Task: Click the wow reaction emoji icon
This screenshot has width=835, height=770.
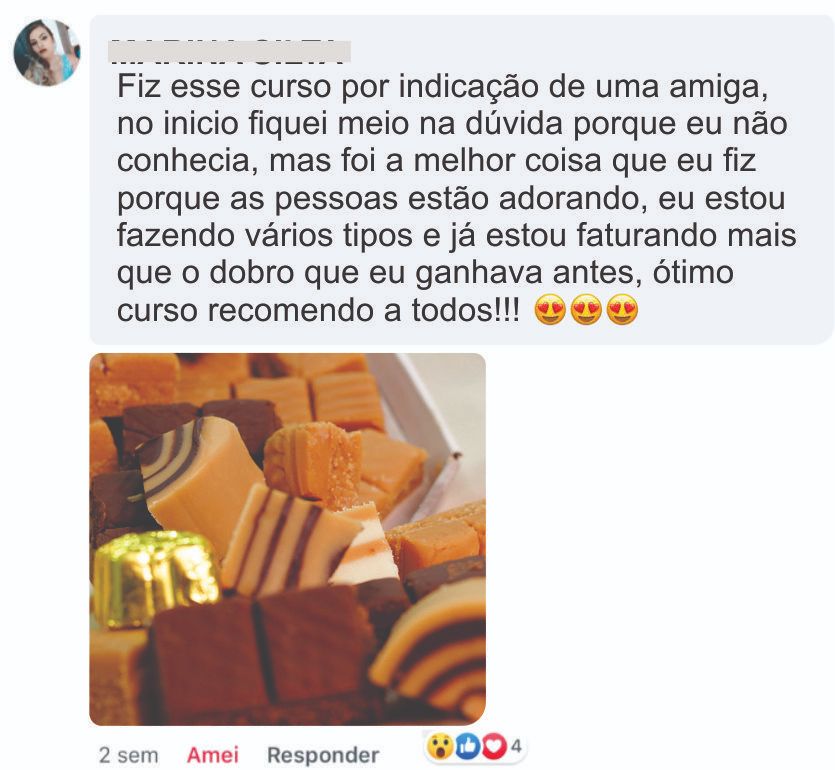Action: point(440,746)
